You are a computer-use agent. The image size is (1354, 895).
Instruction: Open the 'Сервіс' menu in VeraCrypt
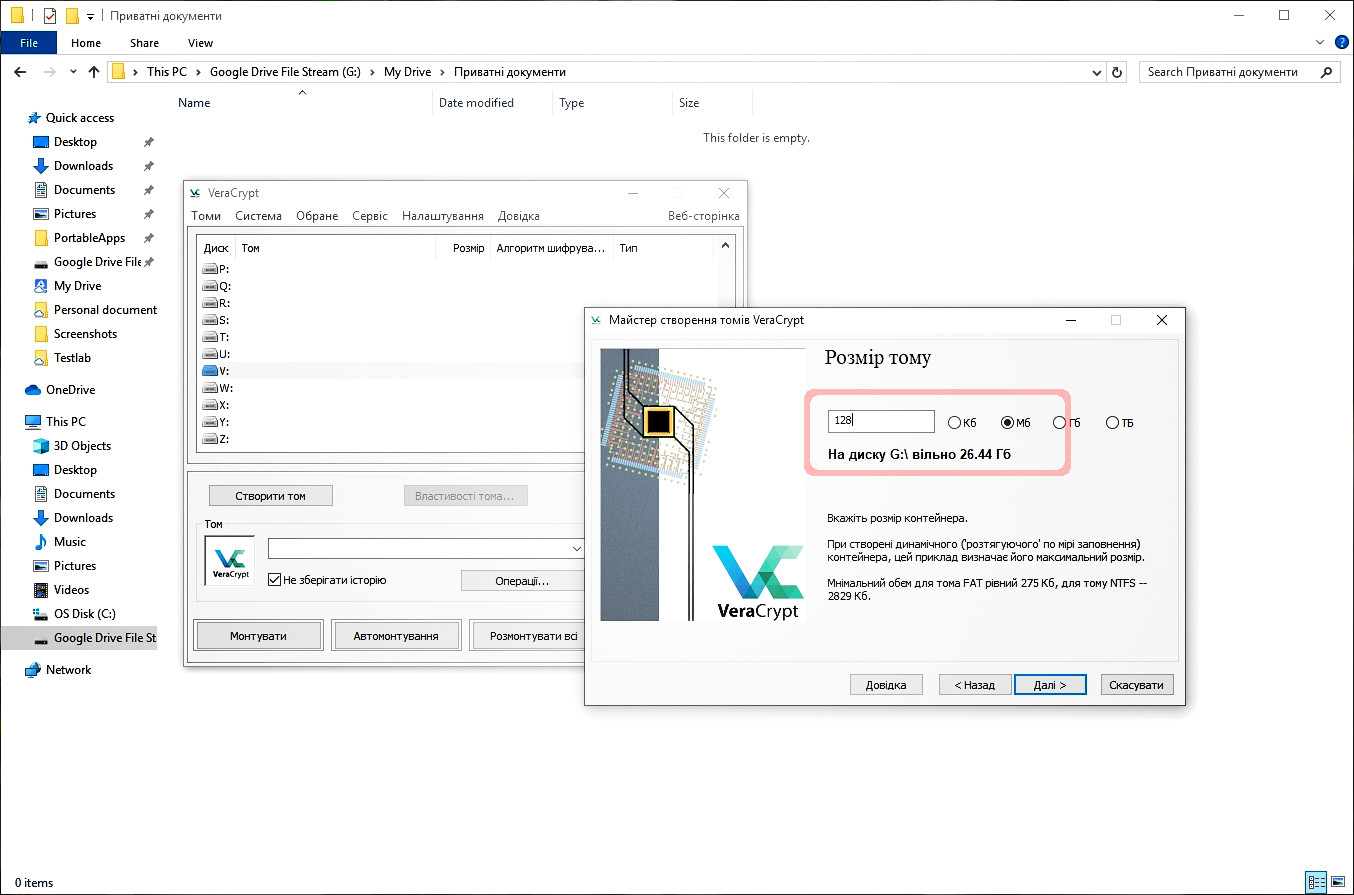click(370, 216)
